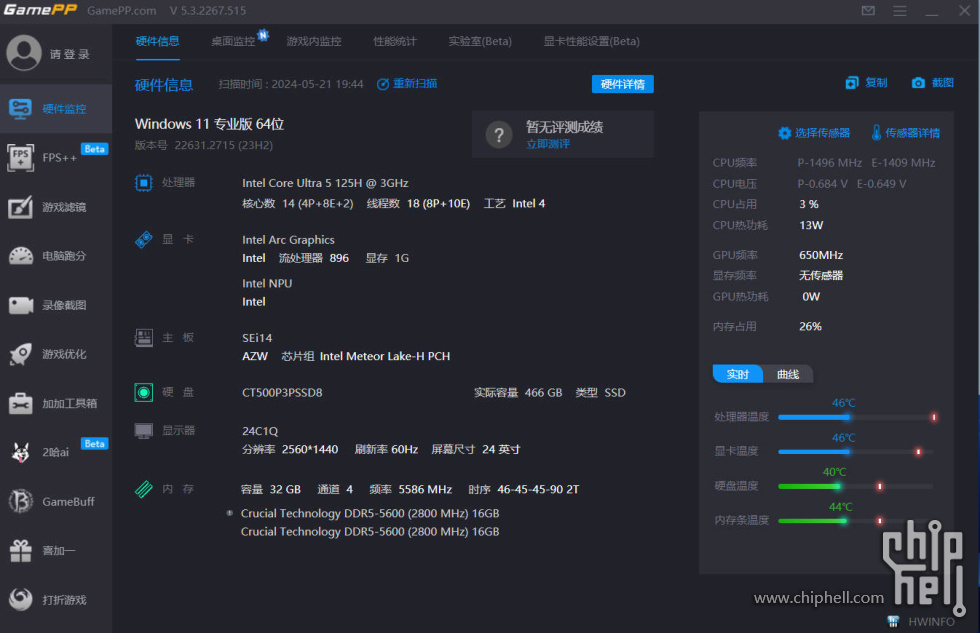Click the mail message icon in title bar

point(868,11)
